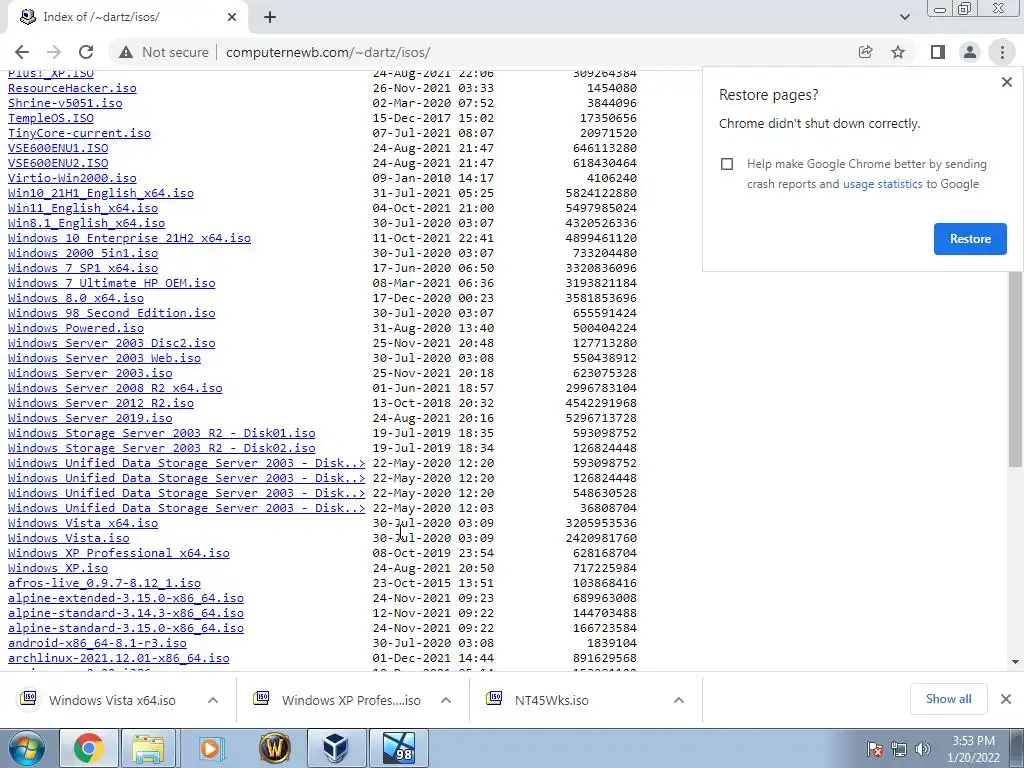
Task: Open Windows_98_Second_Edition.iso link
Action: (112, 313)
